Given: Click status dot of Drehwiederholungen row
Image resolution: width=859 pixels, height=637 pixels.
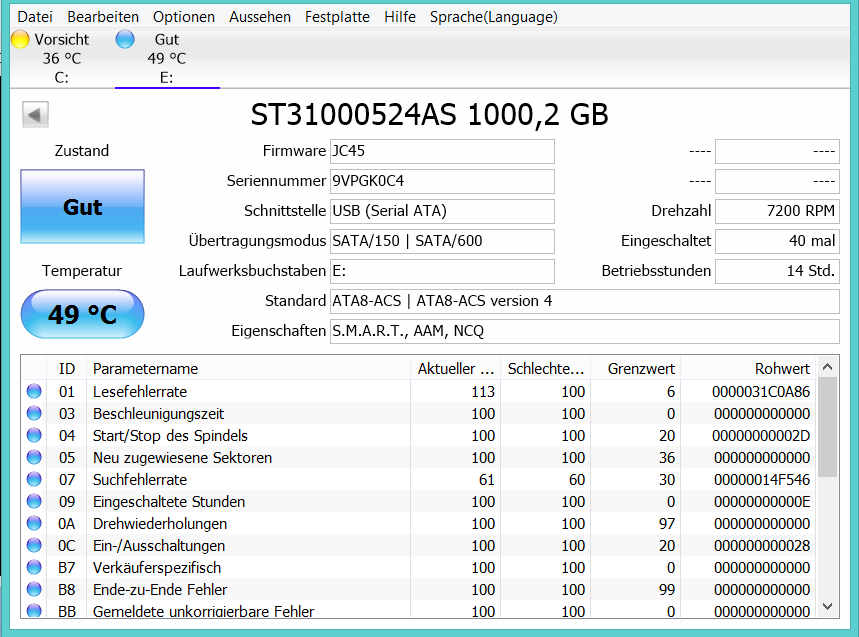Looking at the screenshot, I should click(x=34, y=523).
